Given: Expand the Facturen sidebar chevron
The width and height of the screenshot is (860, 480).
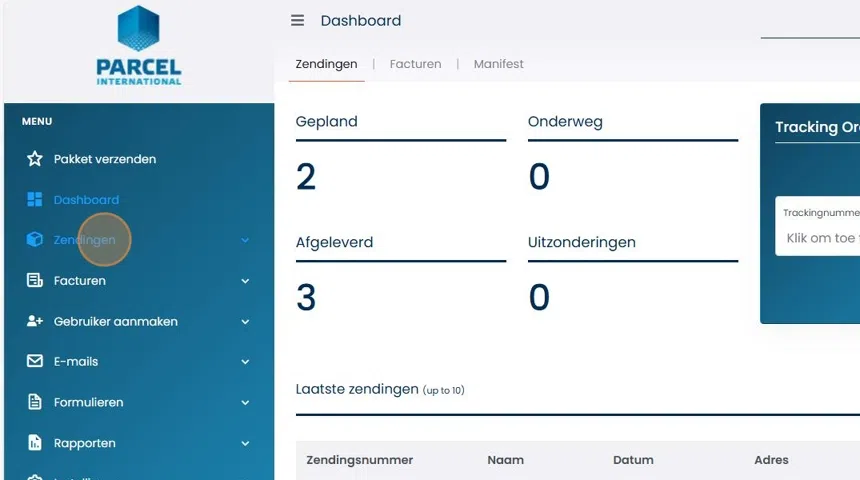Looking at the screenshot, I should (x=245, y=281).
